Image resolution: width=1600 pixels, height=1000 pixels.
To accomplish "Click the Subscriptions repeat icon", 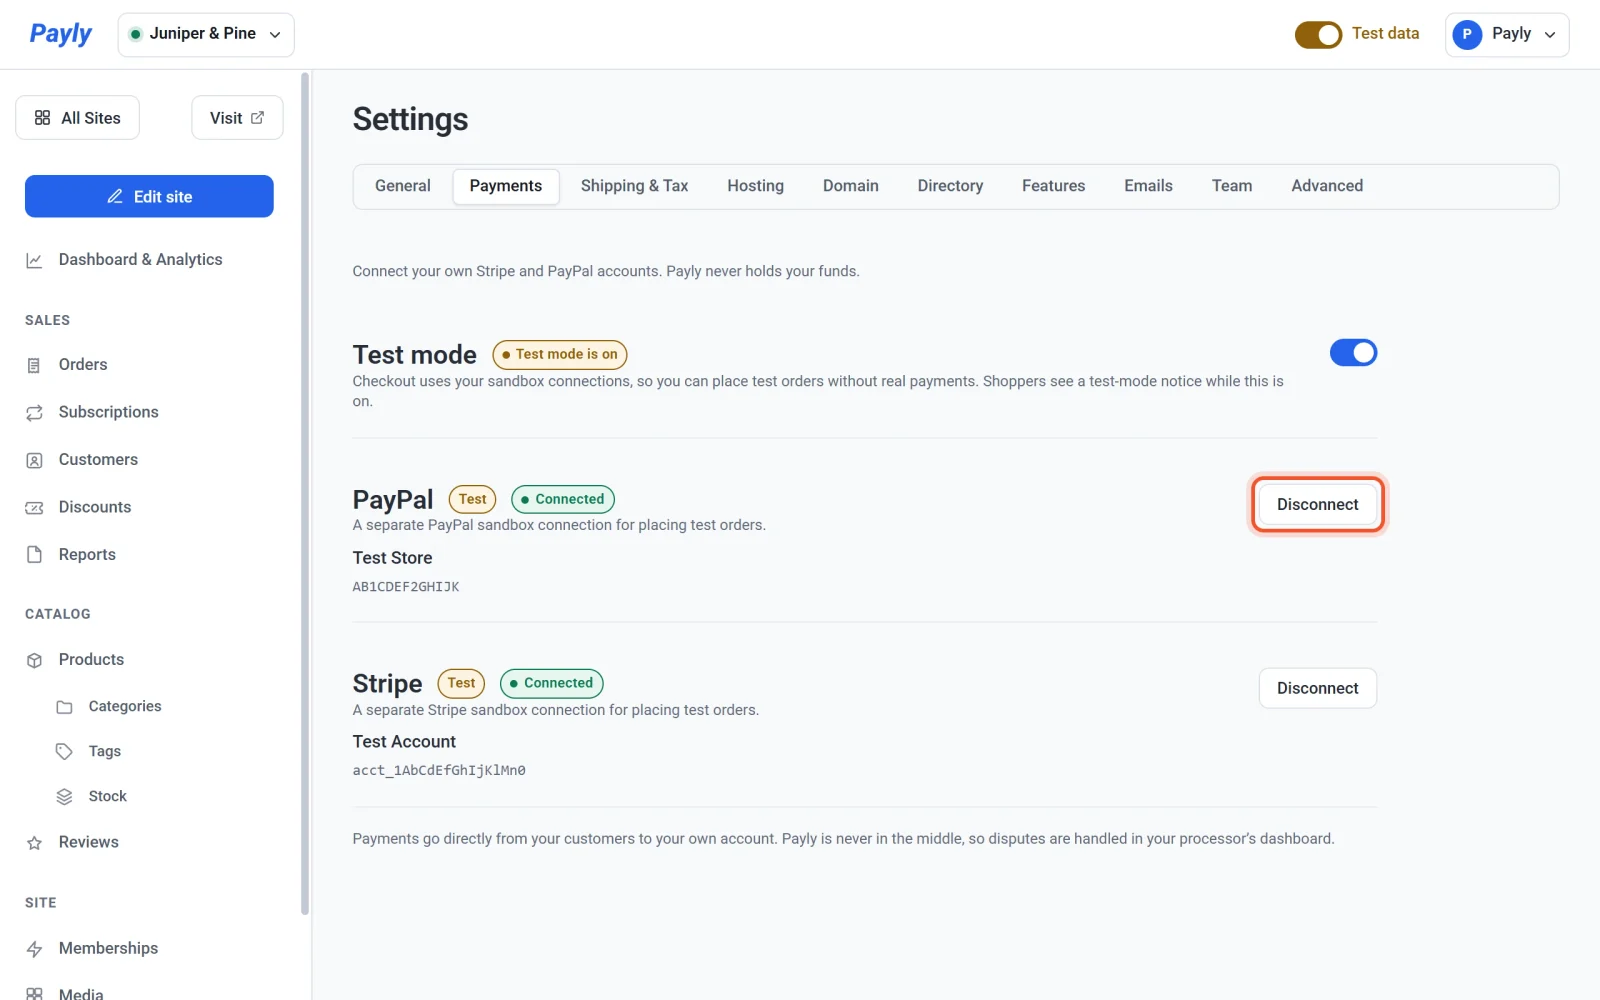I will (x=34, y=412).
